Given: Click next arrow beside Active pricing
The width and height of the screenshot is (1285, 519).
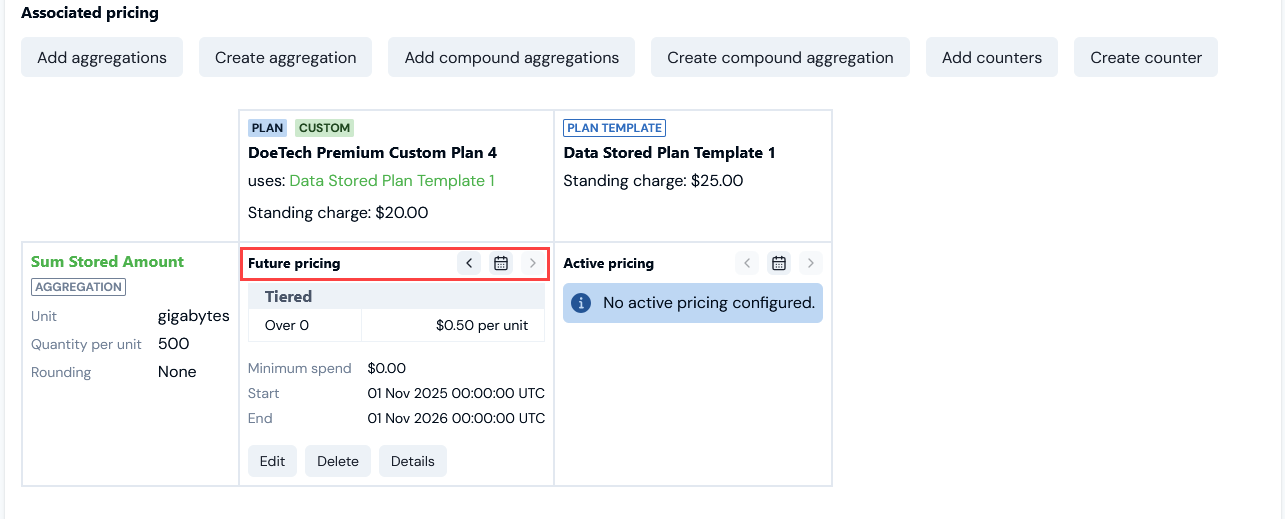Looking at the screenshot, I should [811, 263].
